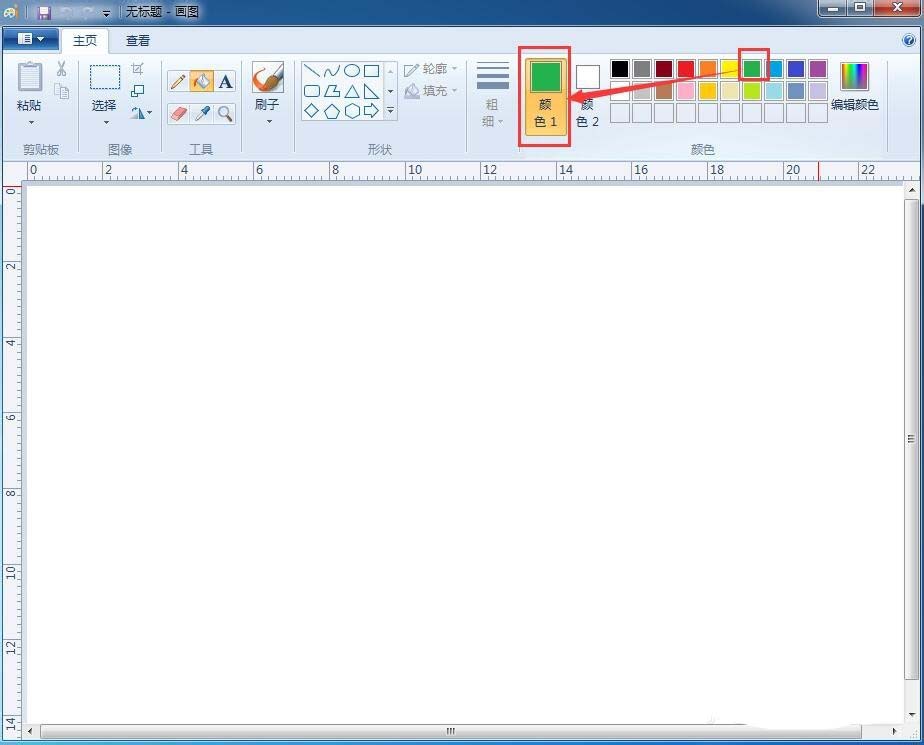Screen dimensions: 924x745
Task: Click the 编辑颜色 (Edit colors) button
Action: (854, 86)
